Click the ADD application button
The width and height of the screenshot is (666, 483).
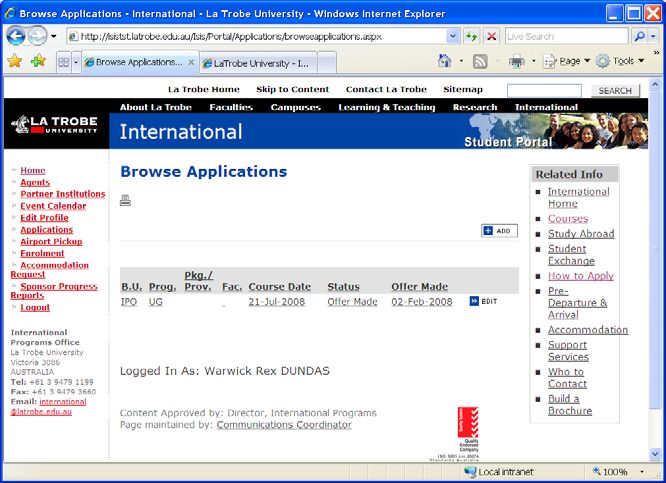tap(500, 231)
